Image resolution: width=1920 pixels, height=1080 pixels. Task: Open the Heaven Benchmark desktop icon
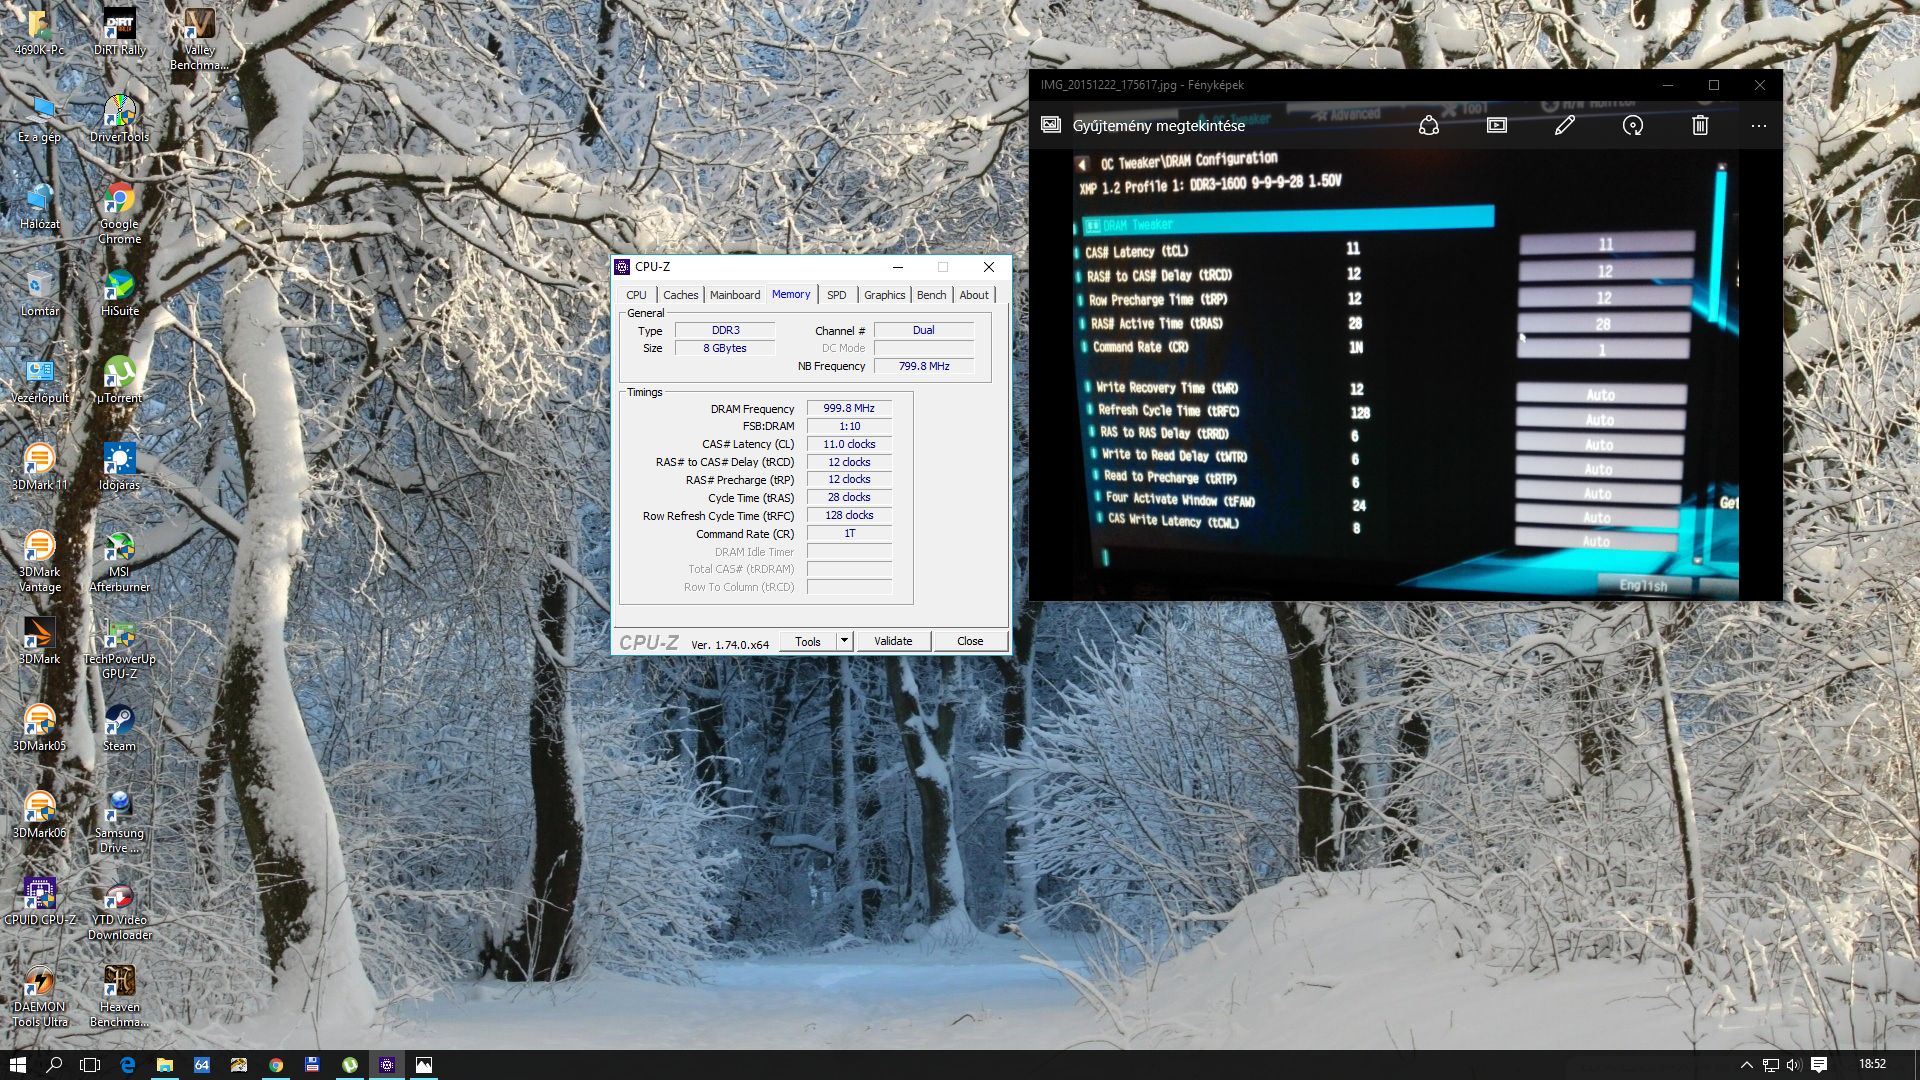119,996
